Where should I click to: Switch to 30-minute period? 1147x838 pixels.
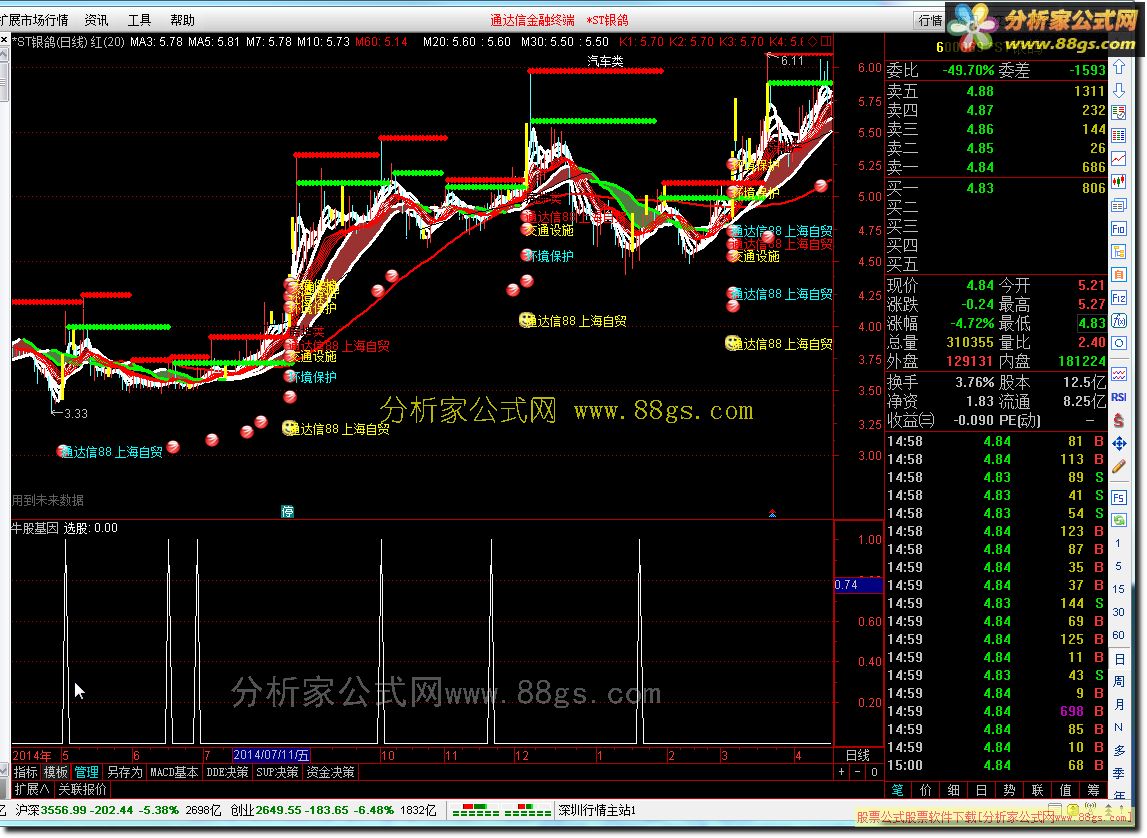pyautogui.click(x=1118, y=612)
